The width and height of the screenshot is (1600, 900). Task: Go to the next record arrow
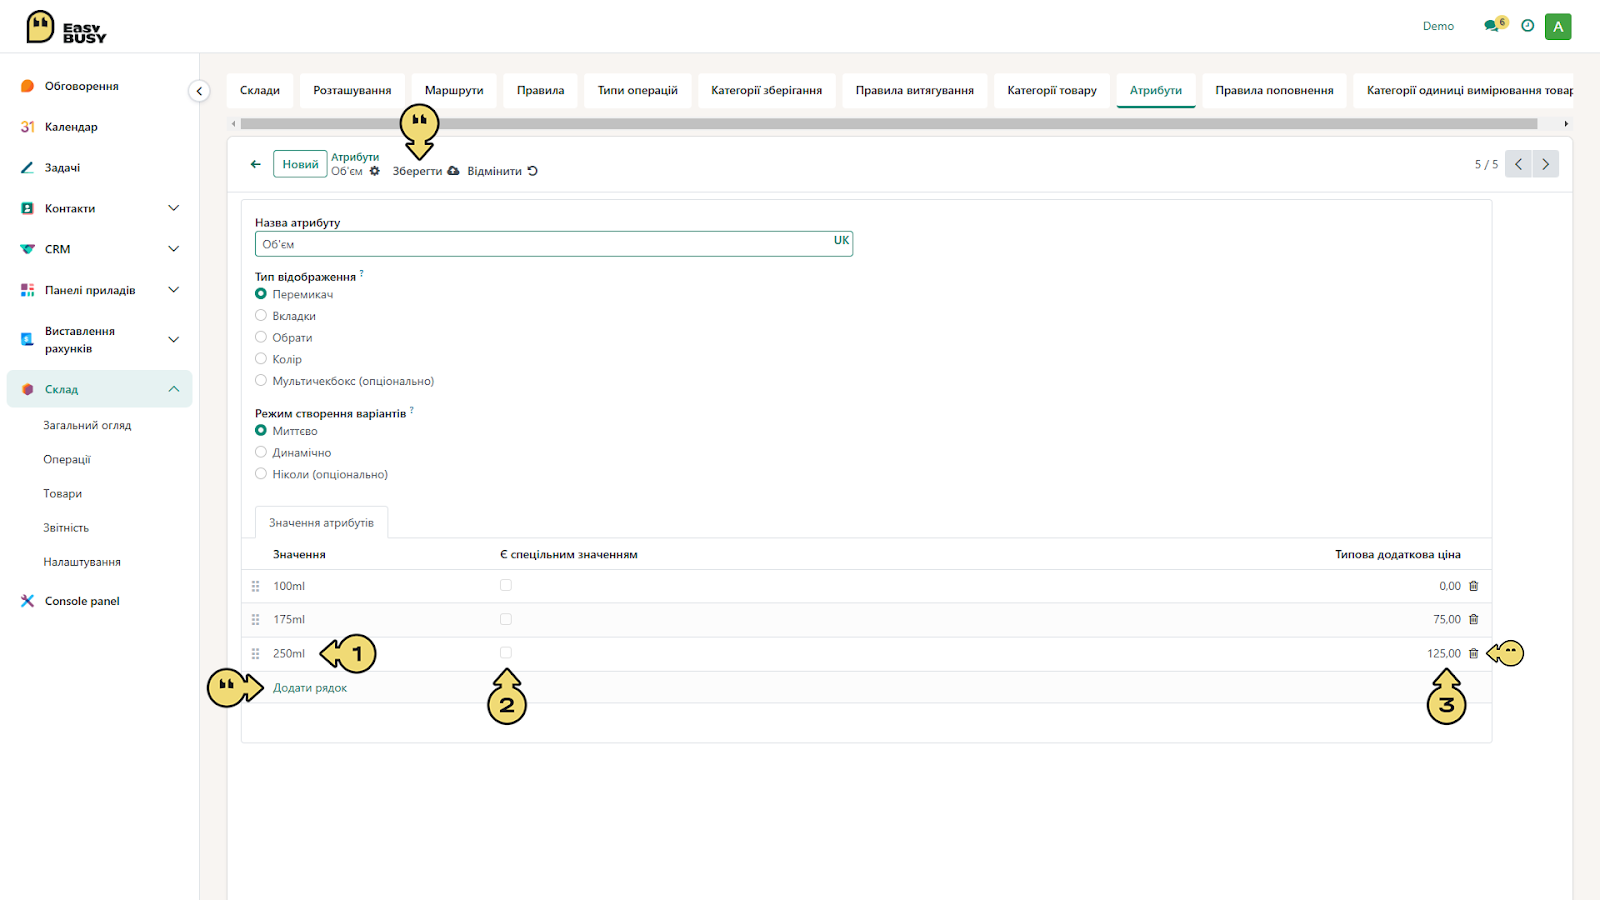[x=1545, y=164]
